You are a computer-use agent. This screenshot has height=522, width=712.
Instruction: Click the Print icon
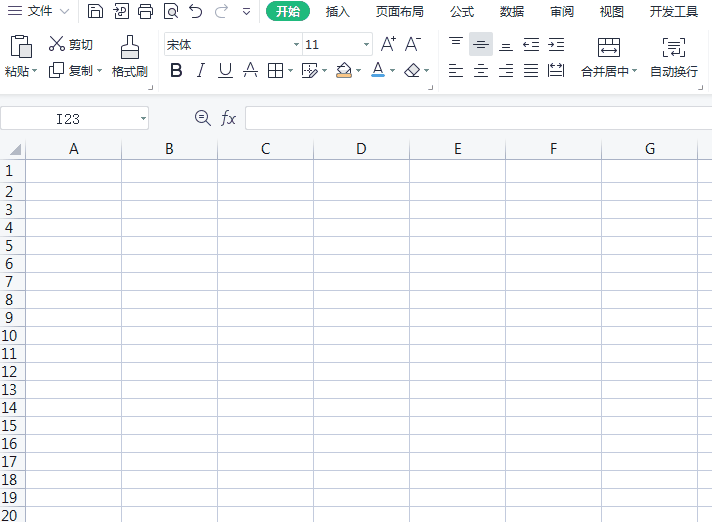coord(145,11)
